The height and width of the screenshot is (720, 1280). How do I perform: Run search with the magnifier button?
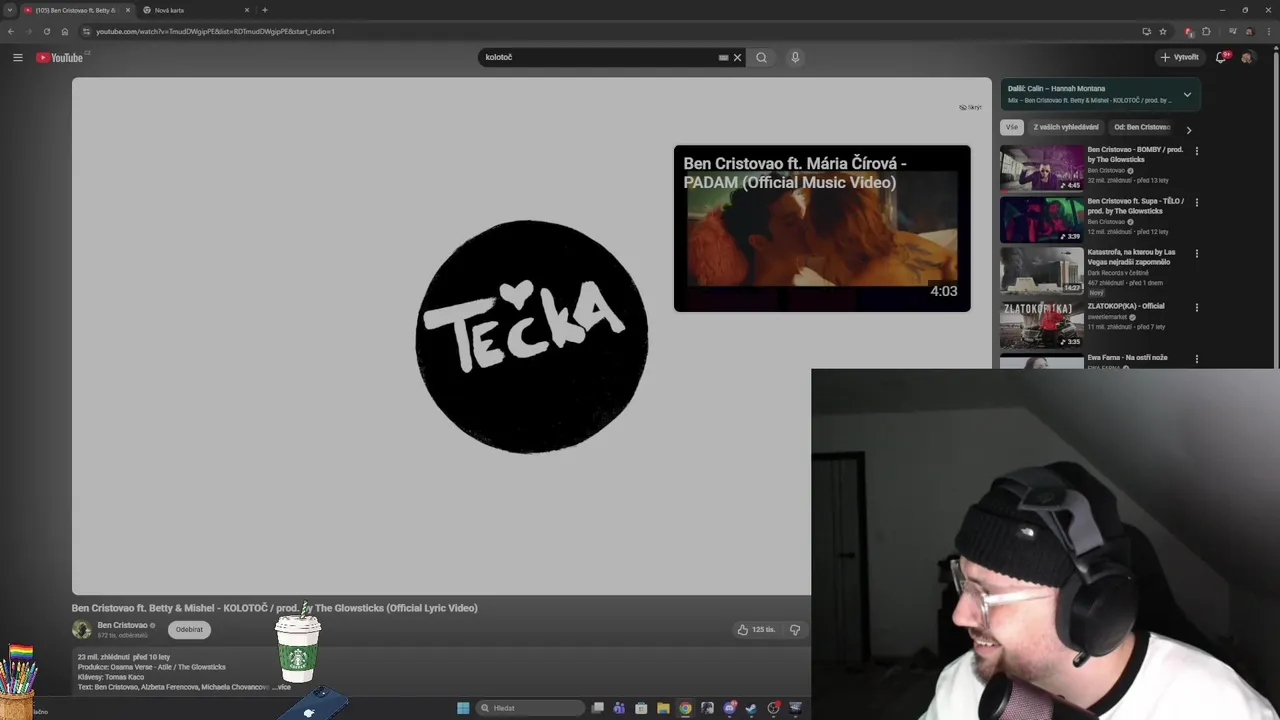tap(761, 58)
